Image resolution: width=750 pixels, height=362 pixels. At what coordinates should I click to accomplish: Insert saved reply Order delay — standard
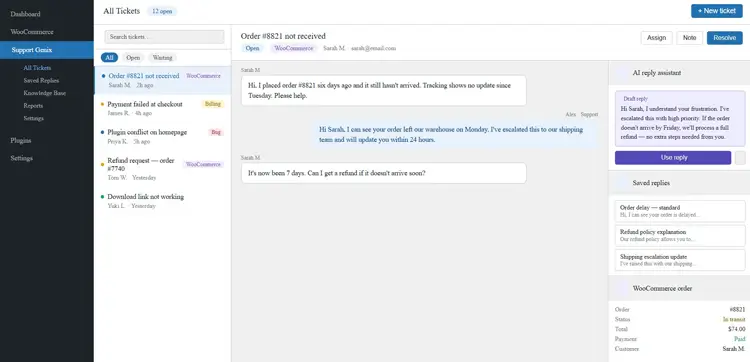click(x=680, y=211)
